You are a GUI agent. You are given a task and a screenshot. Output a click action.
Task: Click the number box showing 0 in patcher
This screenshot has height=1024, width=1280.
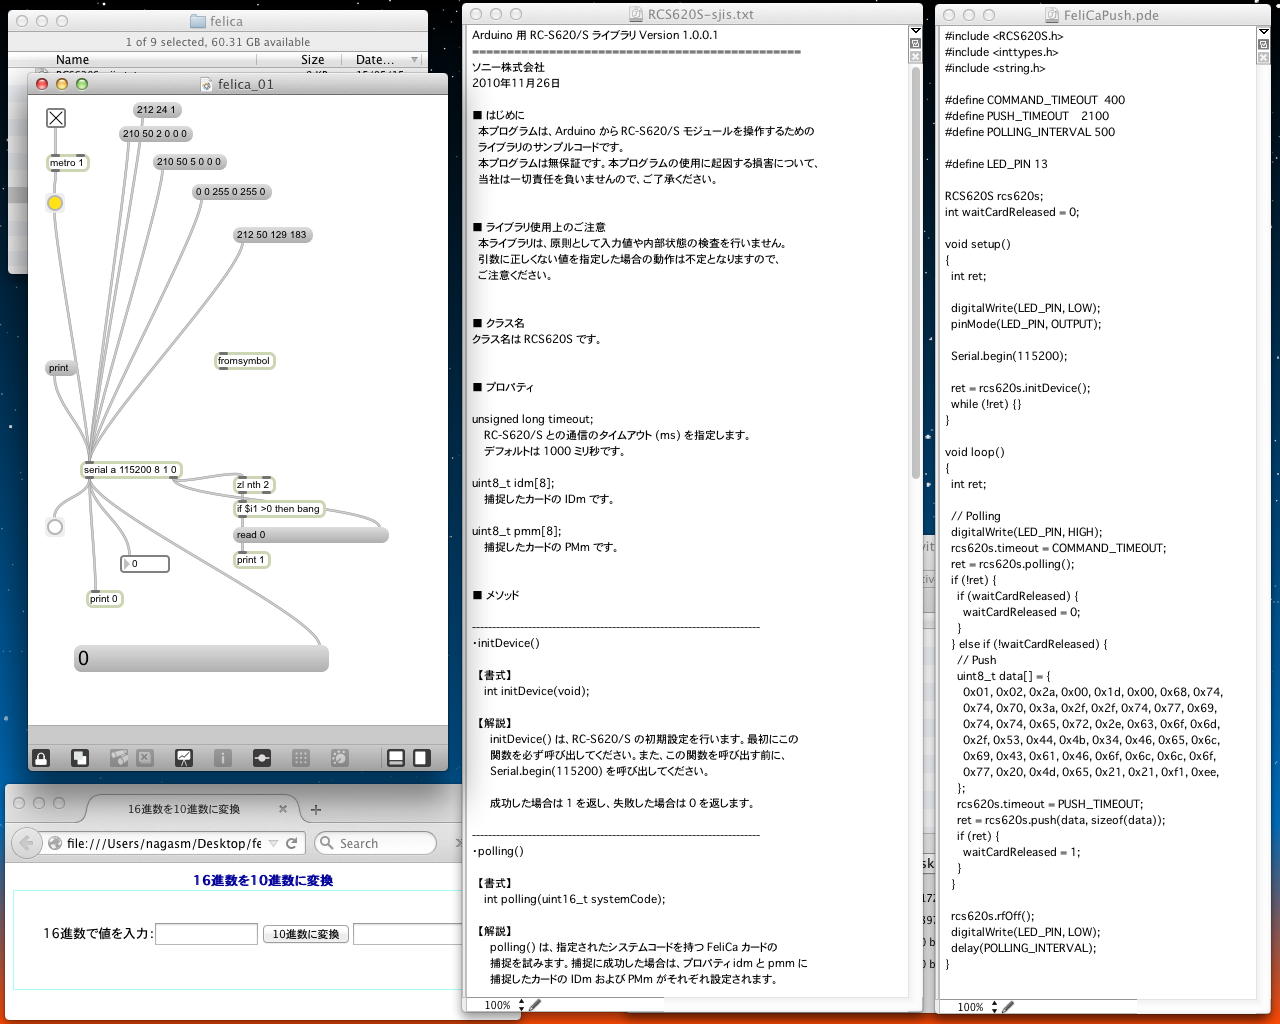click(145, 564)
